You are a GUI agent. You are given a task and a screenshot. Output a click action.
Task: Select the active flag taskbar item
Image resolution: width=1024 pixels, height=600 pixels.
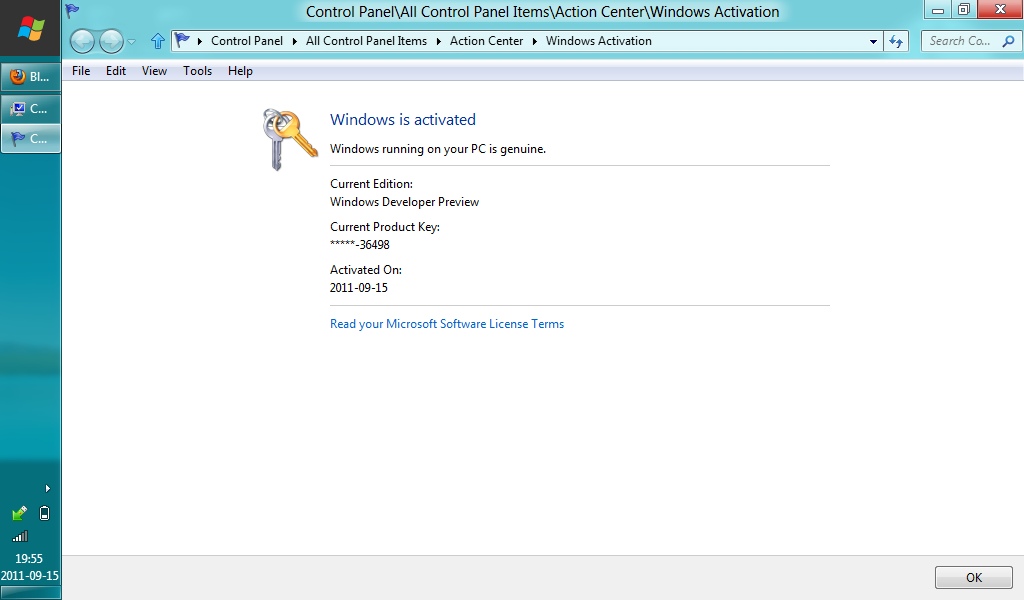(x=31, y=138)
